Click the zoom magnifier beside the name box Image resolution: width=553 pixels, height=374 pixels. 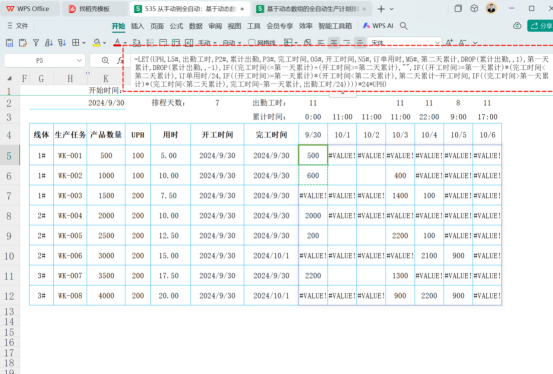105,60
